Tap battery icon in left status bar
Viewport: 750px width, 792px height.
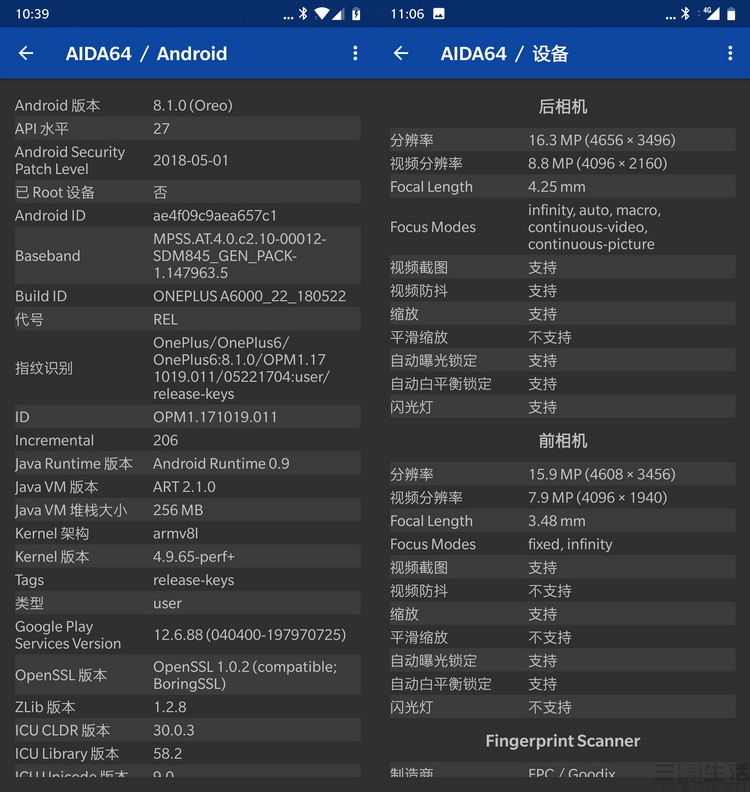(x=357, y=14)
